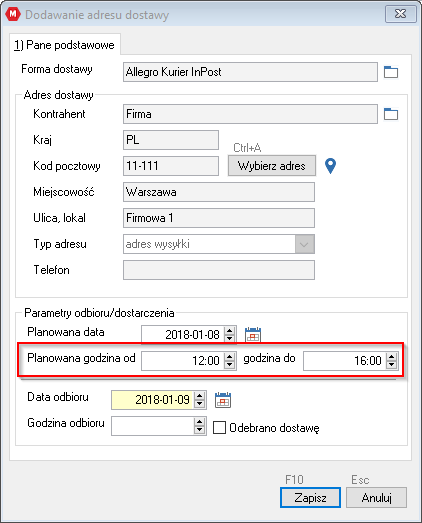Decrease Planowana godzina od with down arrow
This screenshot has width=422, height=523.
point(230,365)
